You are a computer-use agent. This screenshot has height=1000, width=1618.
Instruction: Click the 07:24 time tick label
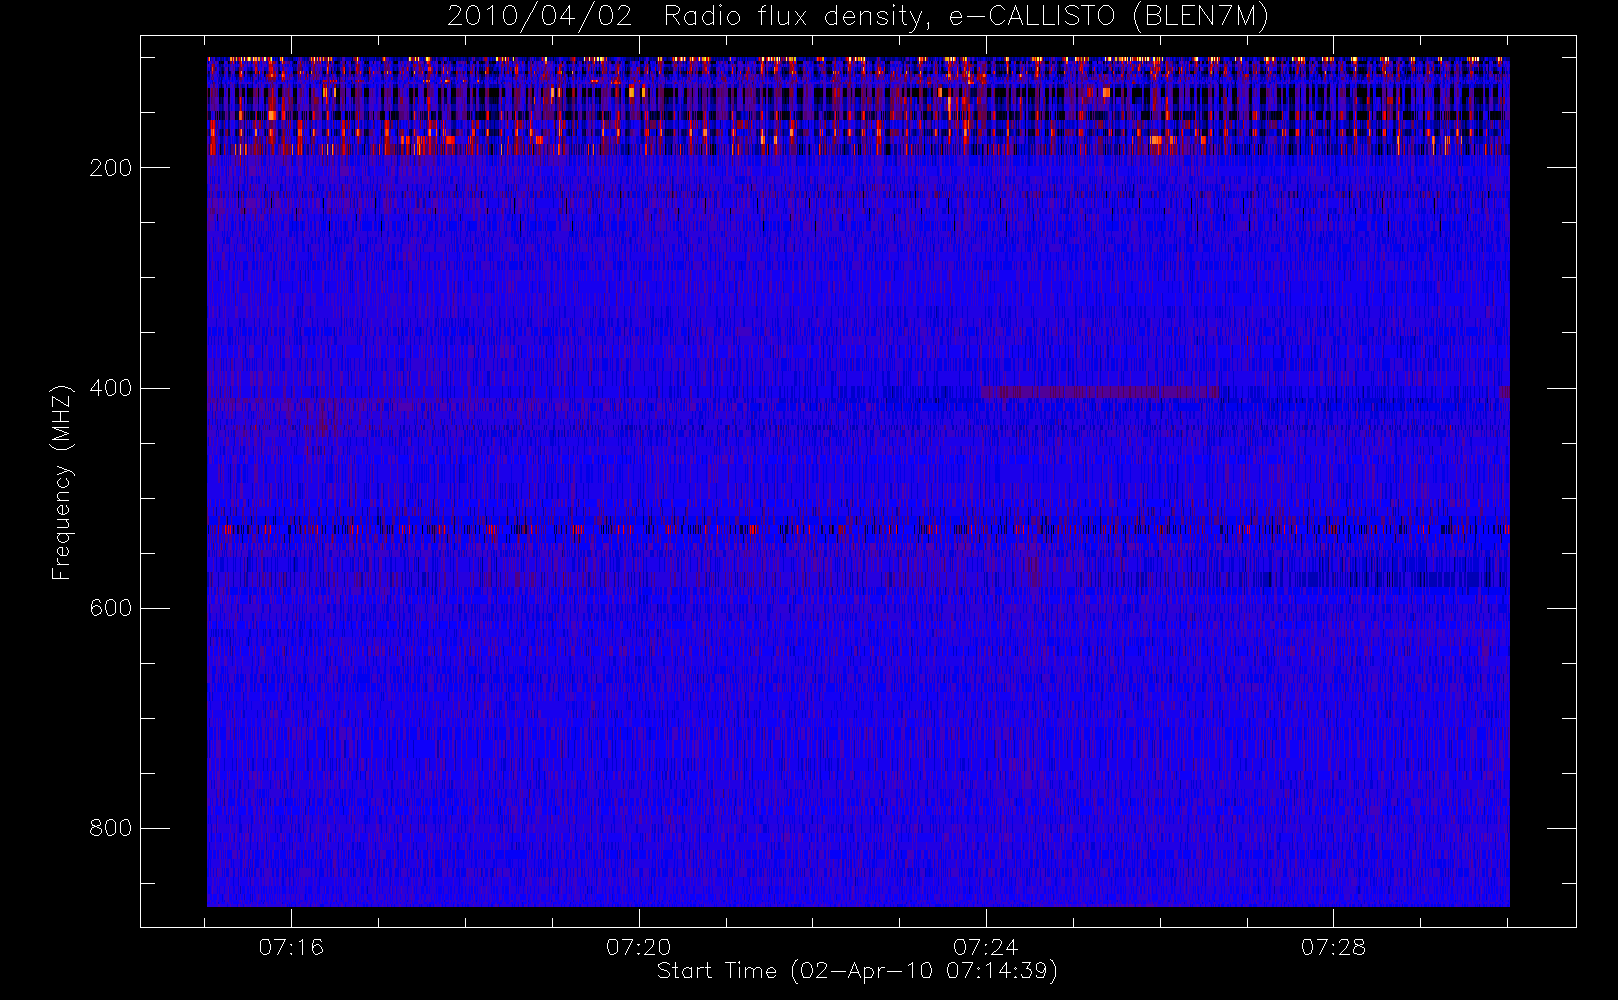pos(985,947)
